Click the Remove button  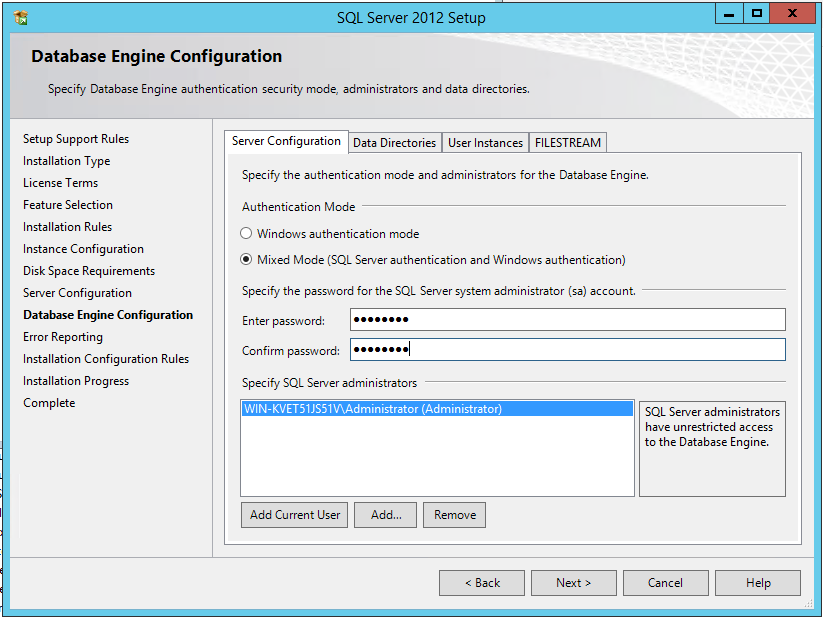(x=455, y=515)
